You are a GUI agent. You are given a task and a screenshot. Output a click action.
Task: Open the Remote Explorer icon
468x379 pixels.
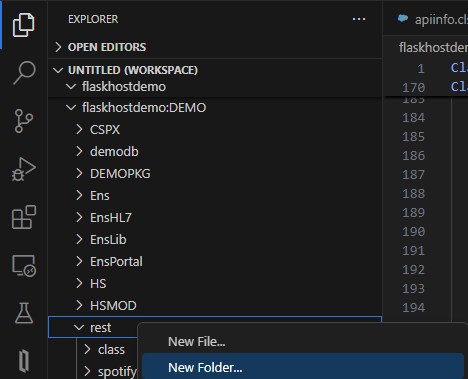[x=24, y=266]
